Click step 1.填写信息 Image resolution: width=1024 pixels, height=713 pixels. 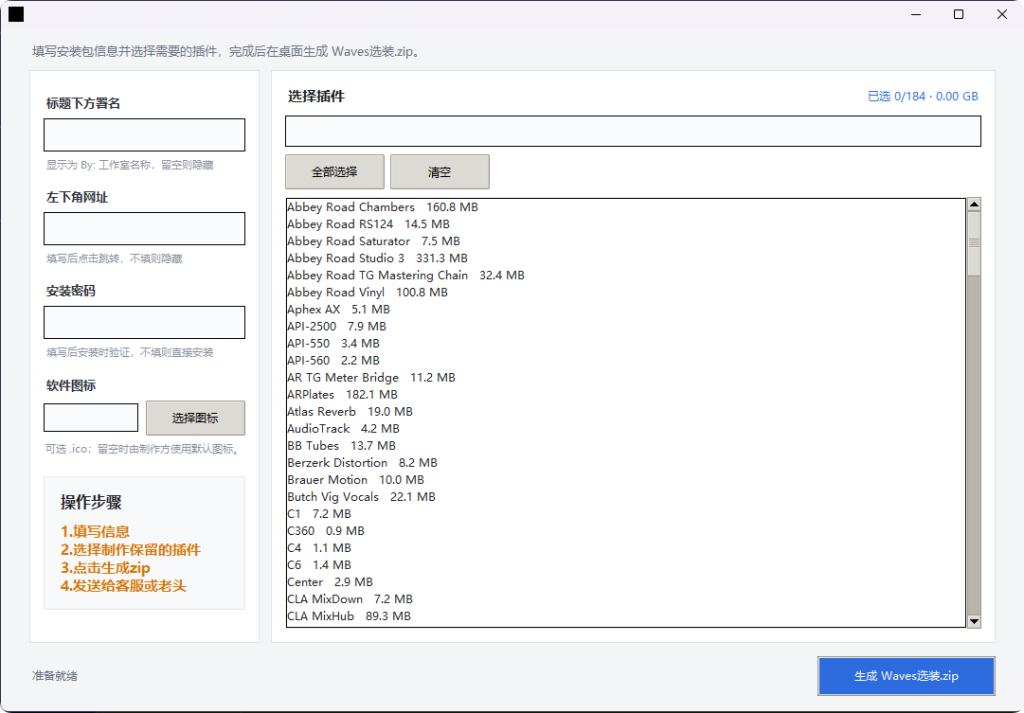(95, 531)
